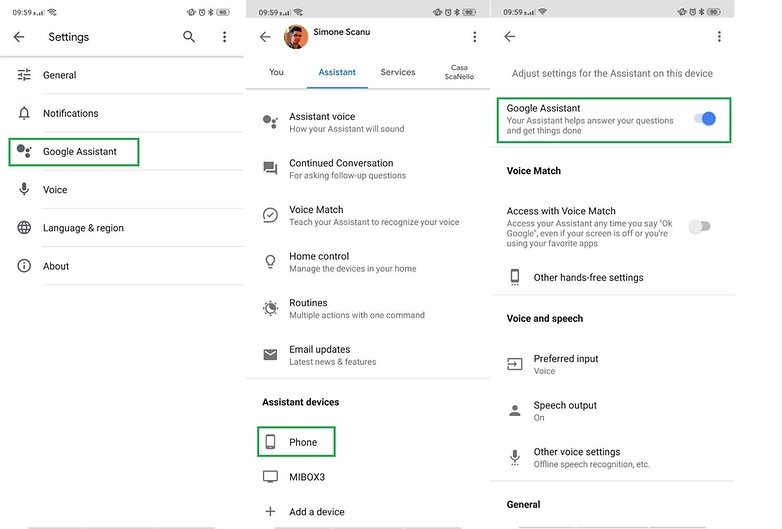This screenshot has width=782, height=529.
Task: Click the Voice Match checkmark icon
Action: [270, 215]
